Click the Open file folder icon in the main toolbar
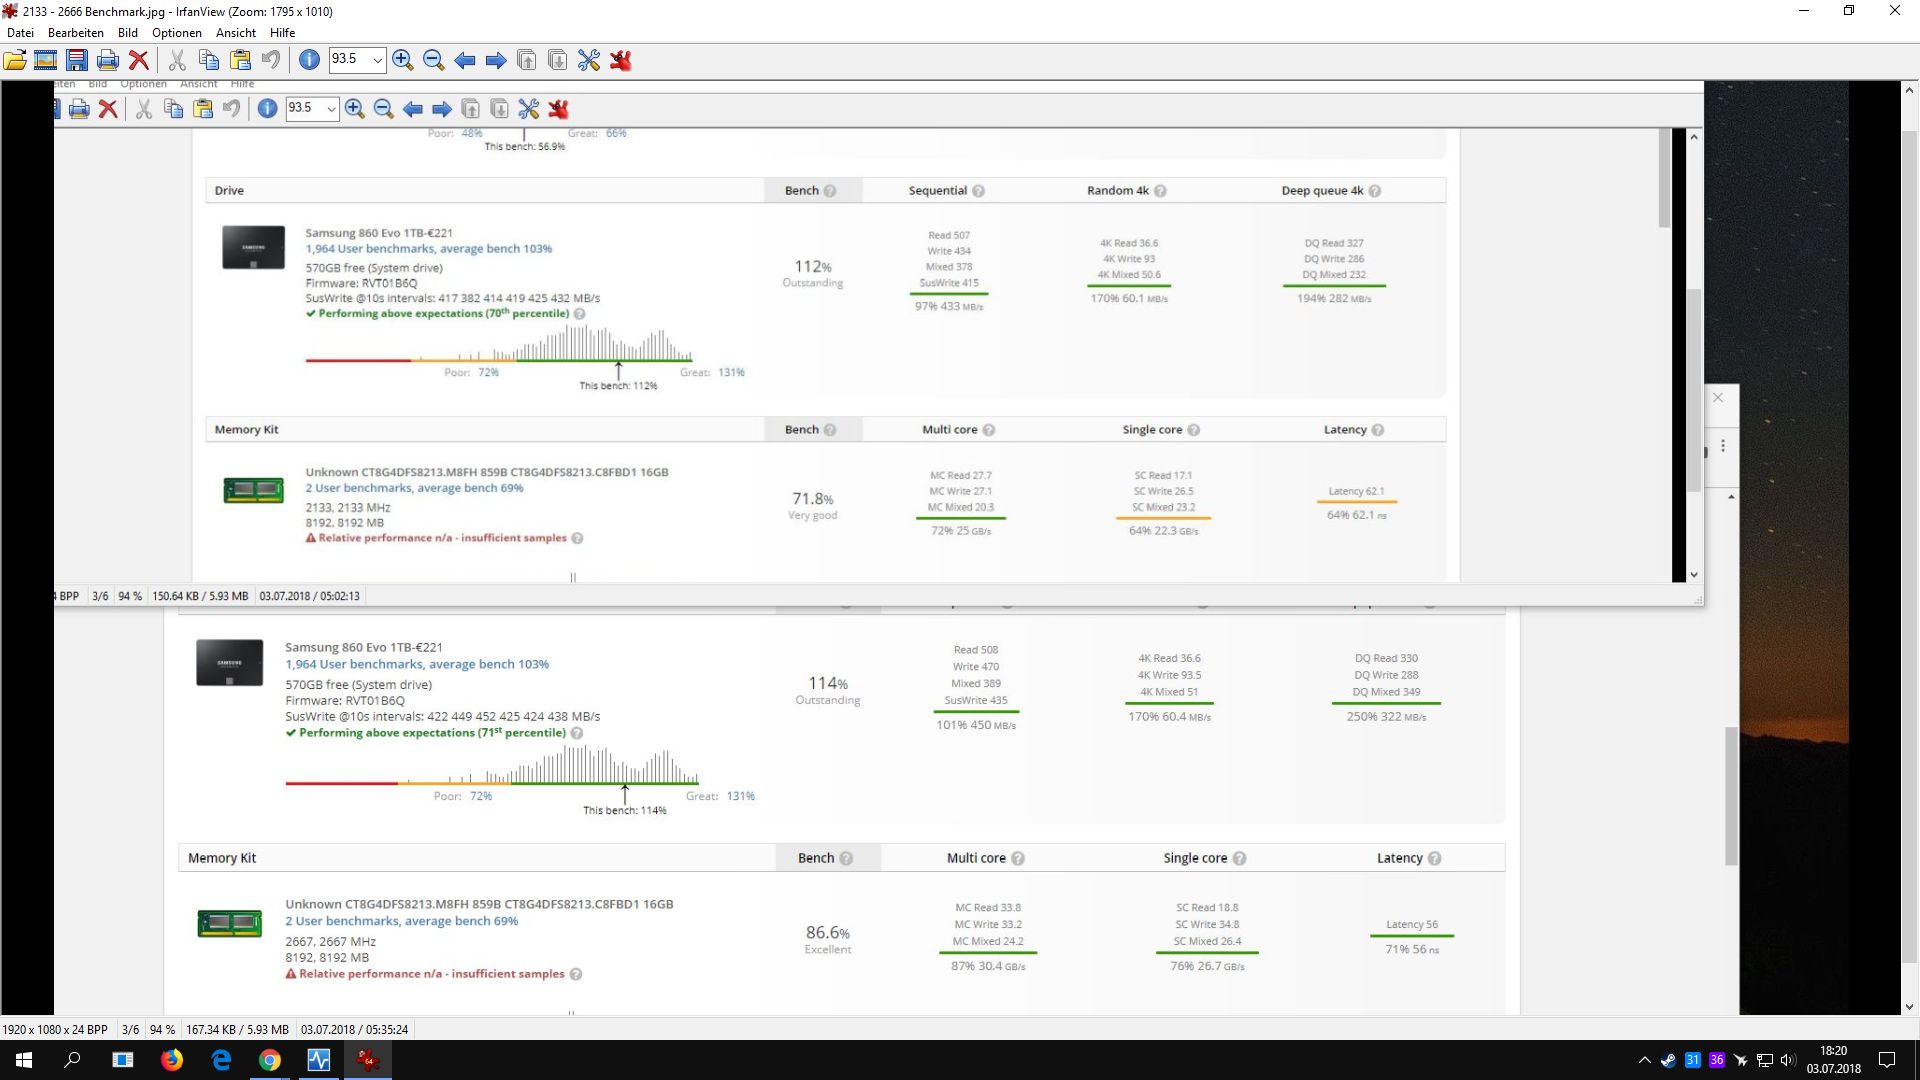The height and width of the screenshot is (1080, 1920). 15,60
